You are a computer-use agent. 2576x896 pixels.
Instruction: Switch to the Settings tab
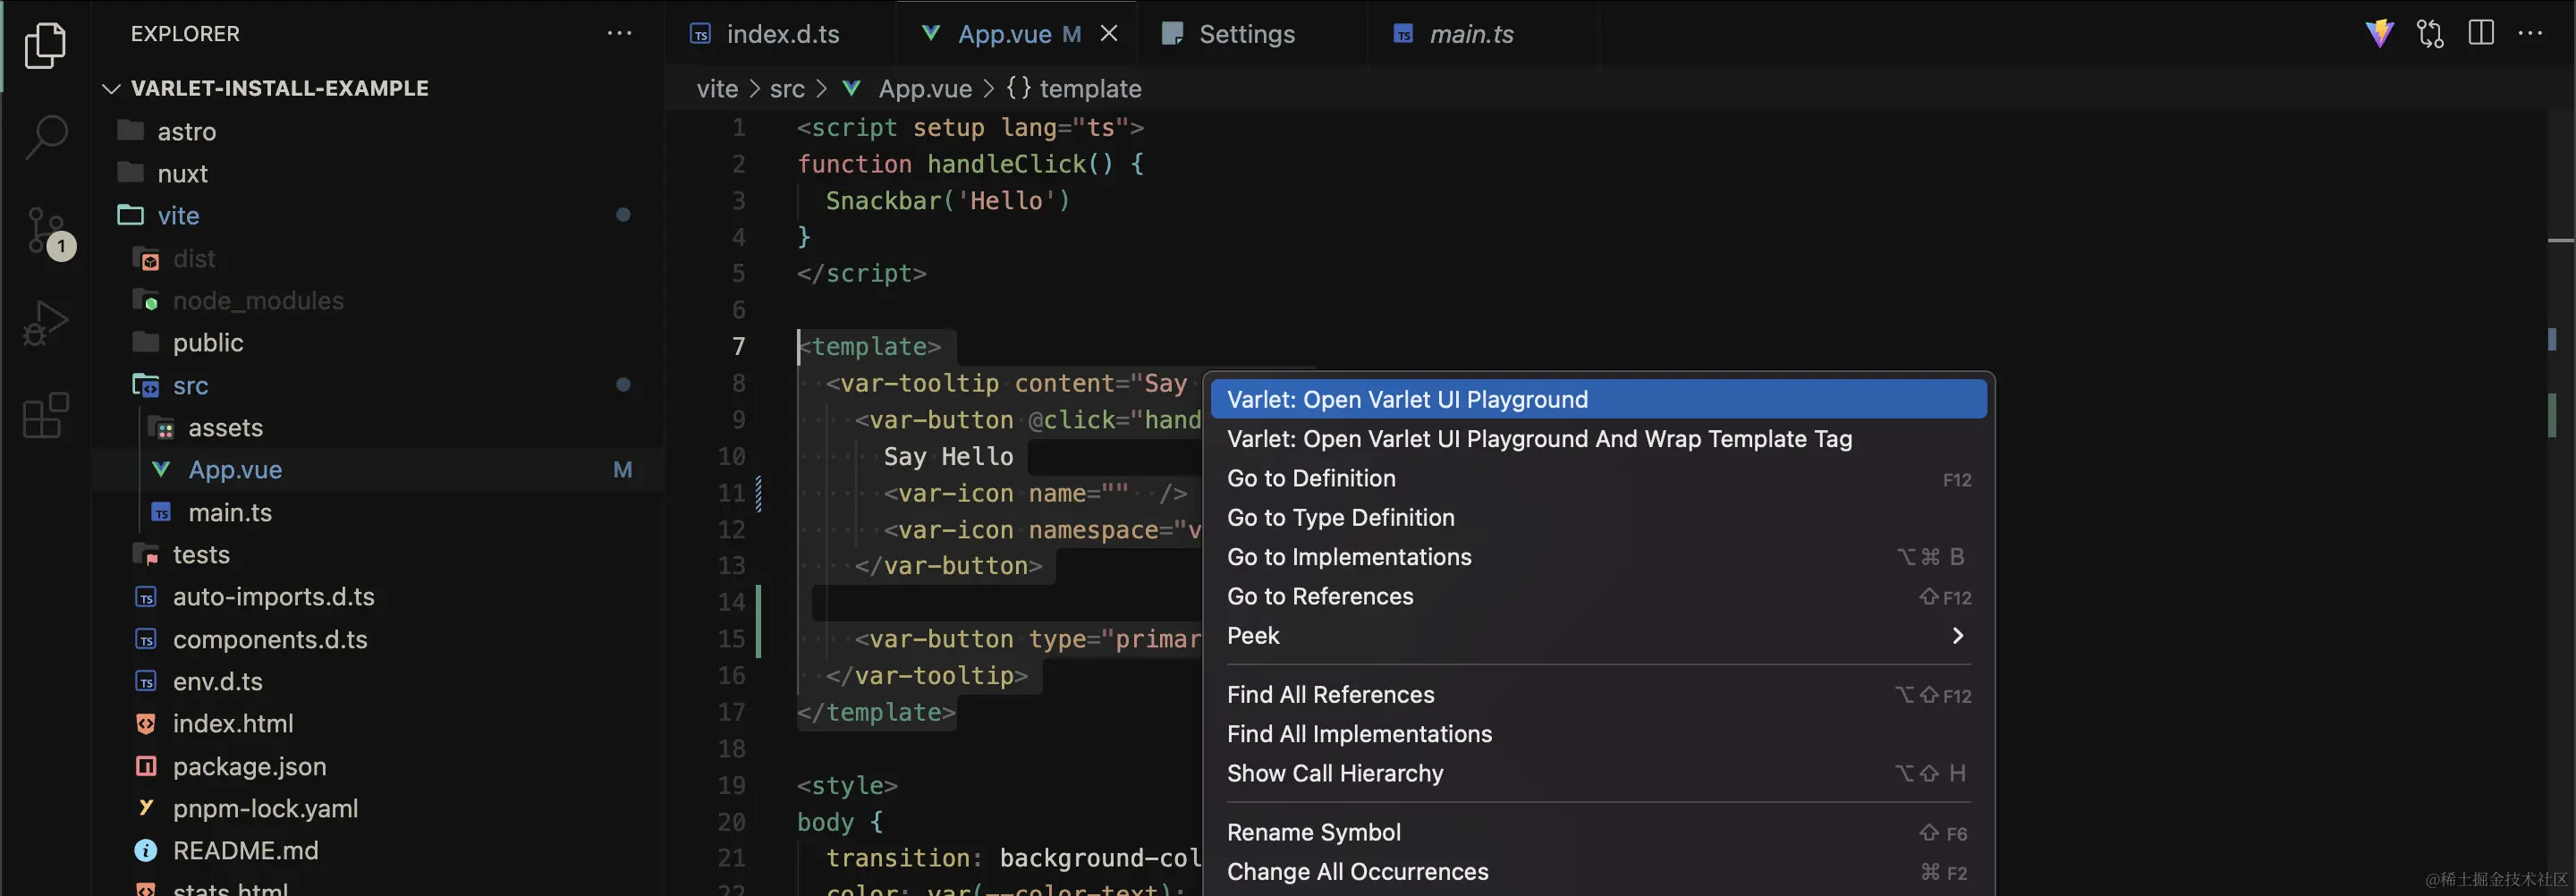point(1251,34)
